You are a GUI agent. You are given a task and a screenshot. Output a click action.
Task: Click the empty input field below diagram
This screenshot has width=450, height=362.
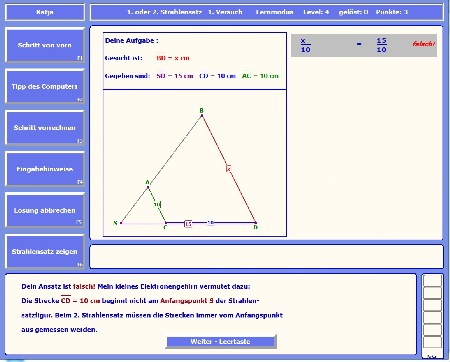pos(266,256)
